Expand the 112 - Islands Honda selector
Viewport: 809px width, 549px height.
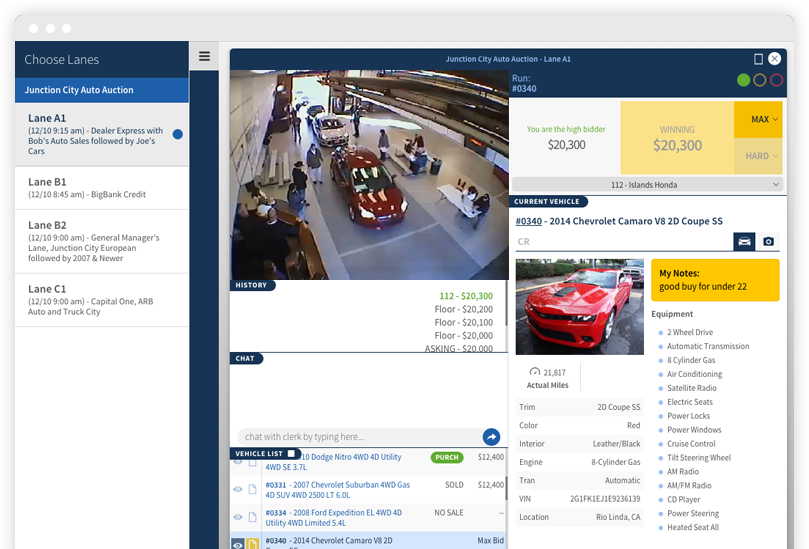(x=648, y=185)
